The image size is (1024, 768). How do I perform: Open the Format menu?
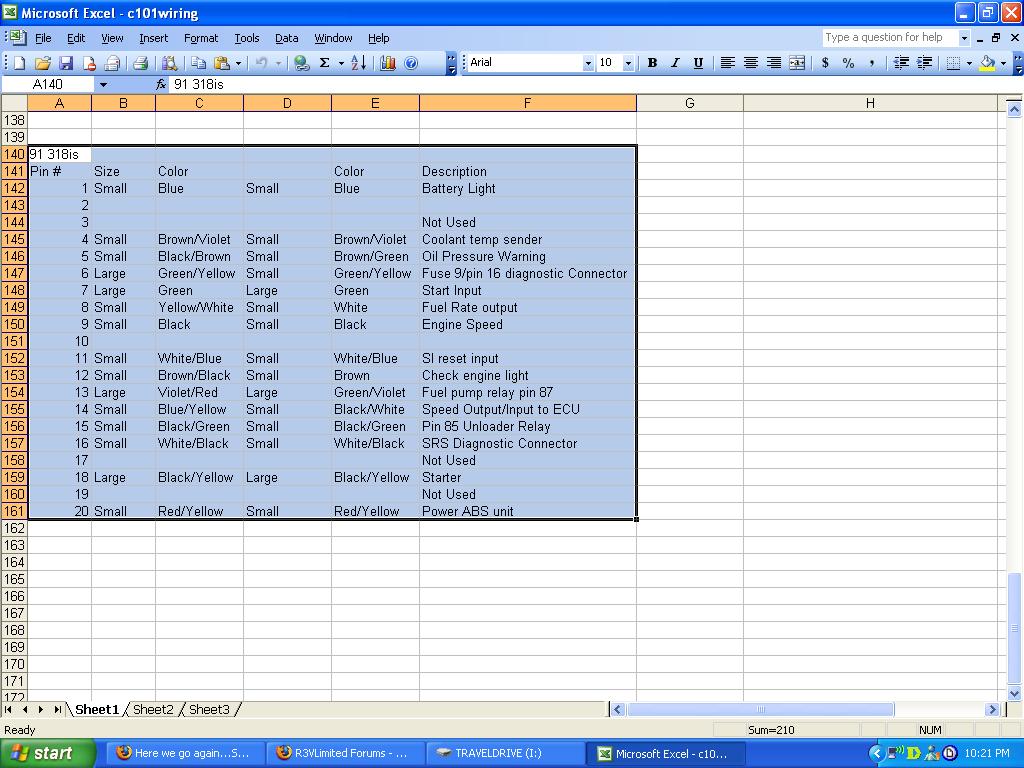click(200, 38)
